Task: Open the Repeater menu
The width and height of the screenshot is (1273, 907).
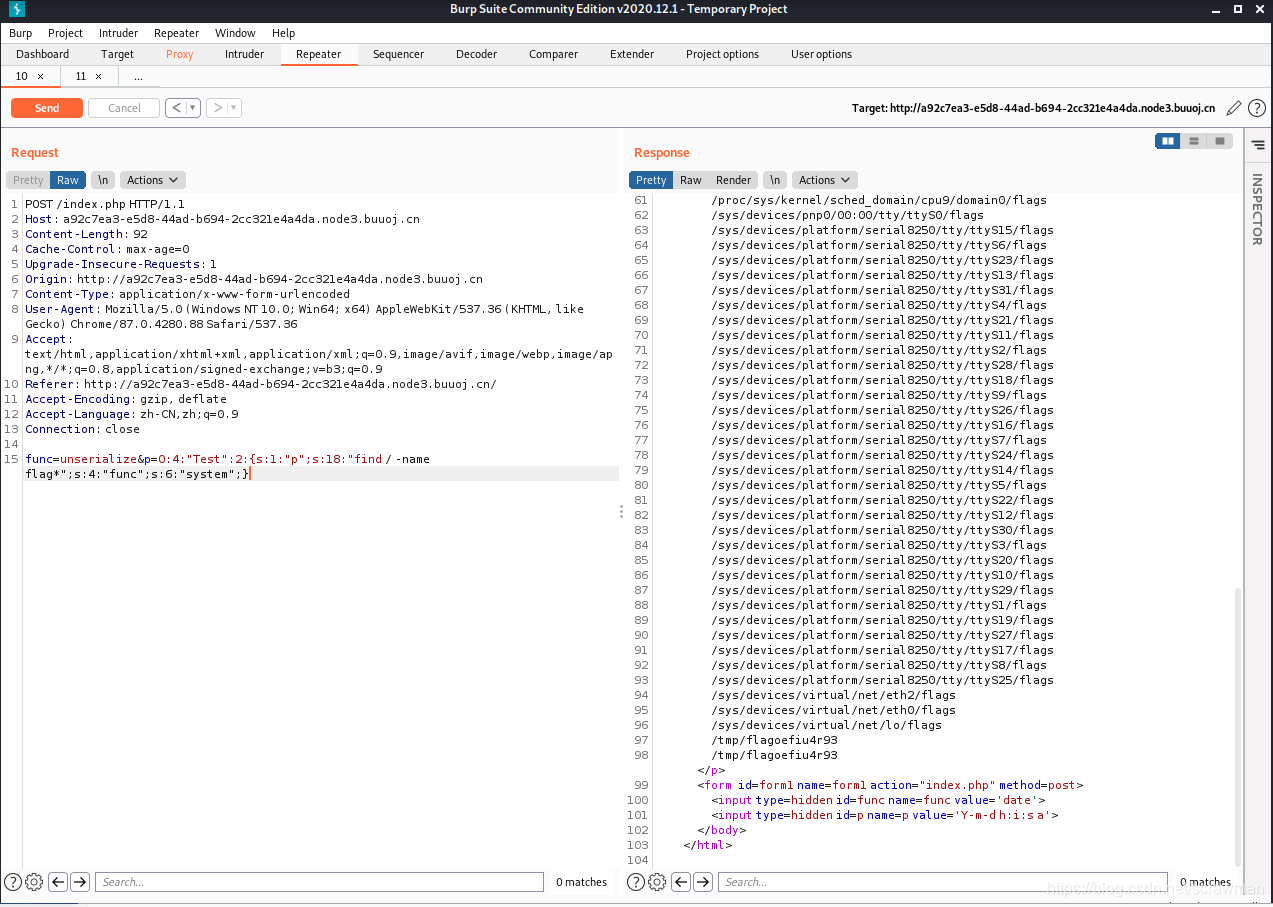Action: coord(176,33)
